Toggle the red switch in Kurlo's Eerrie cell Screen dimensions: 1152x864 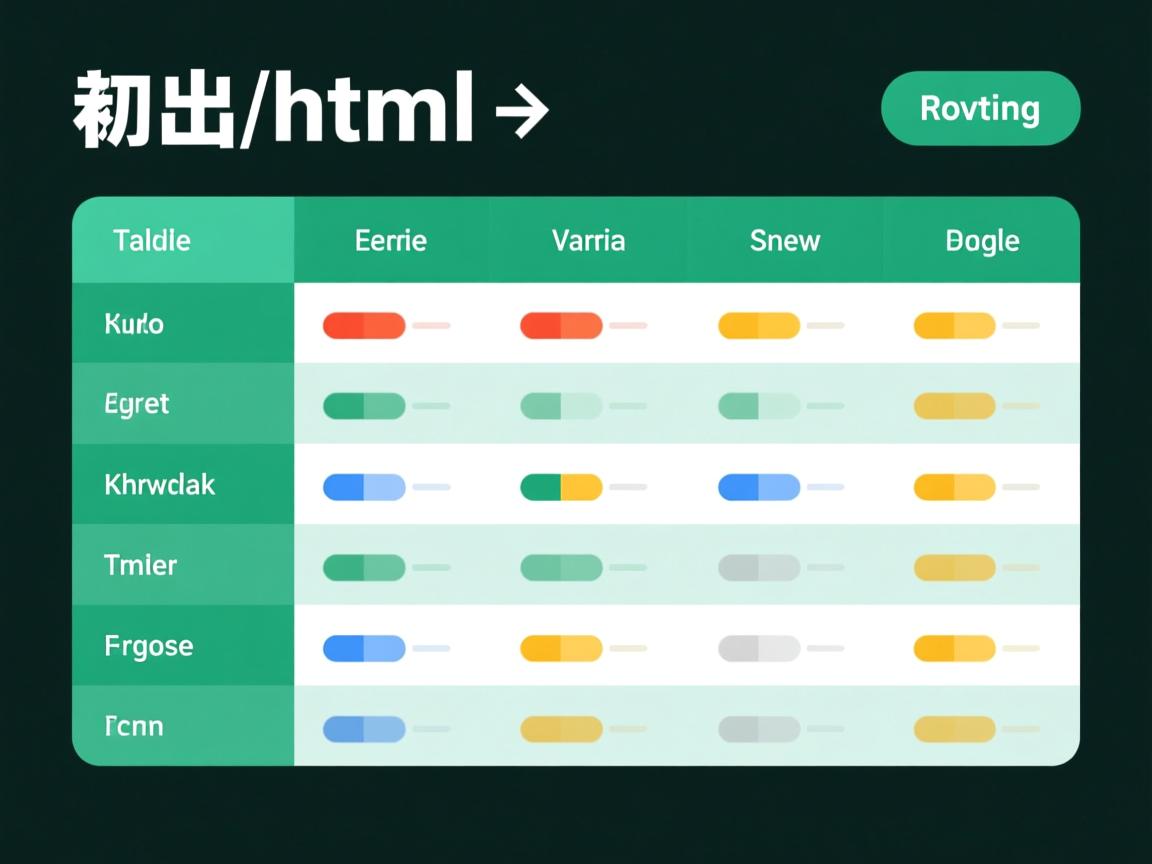click(x=364, y=325)
